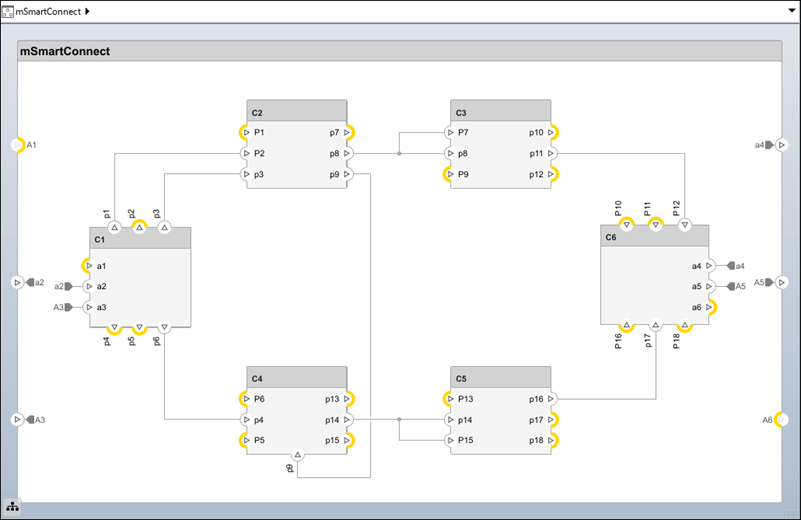
Task: Select the a6 port on component C6
Action: (x=710, y=307)
